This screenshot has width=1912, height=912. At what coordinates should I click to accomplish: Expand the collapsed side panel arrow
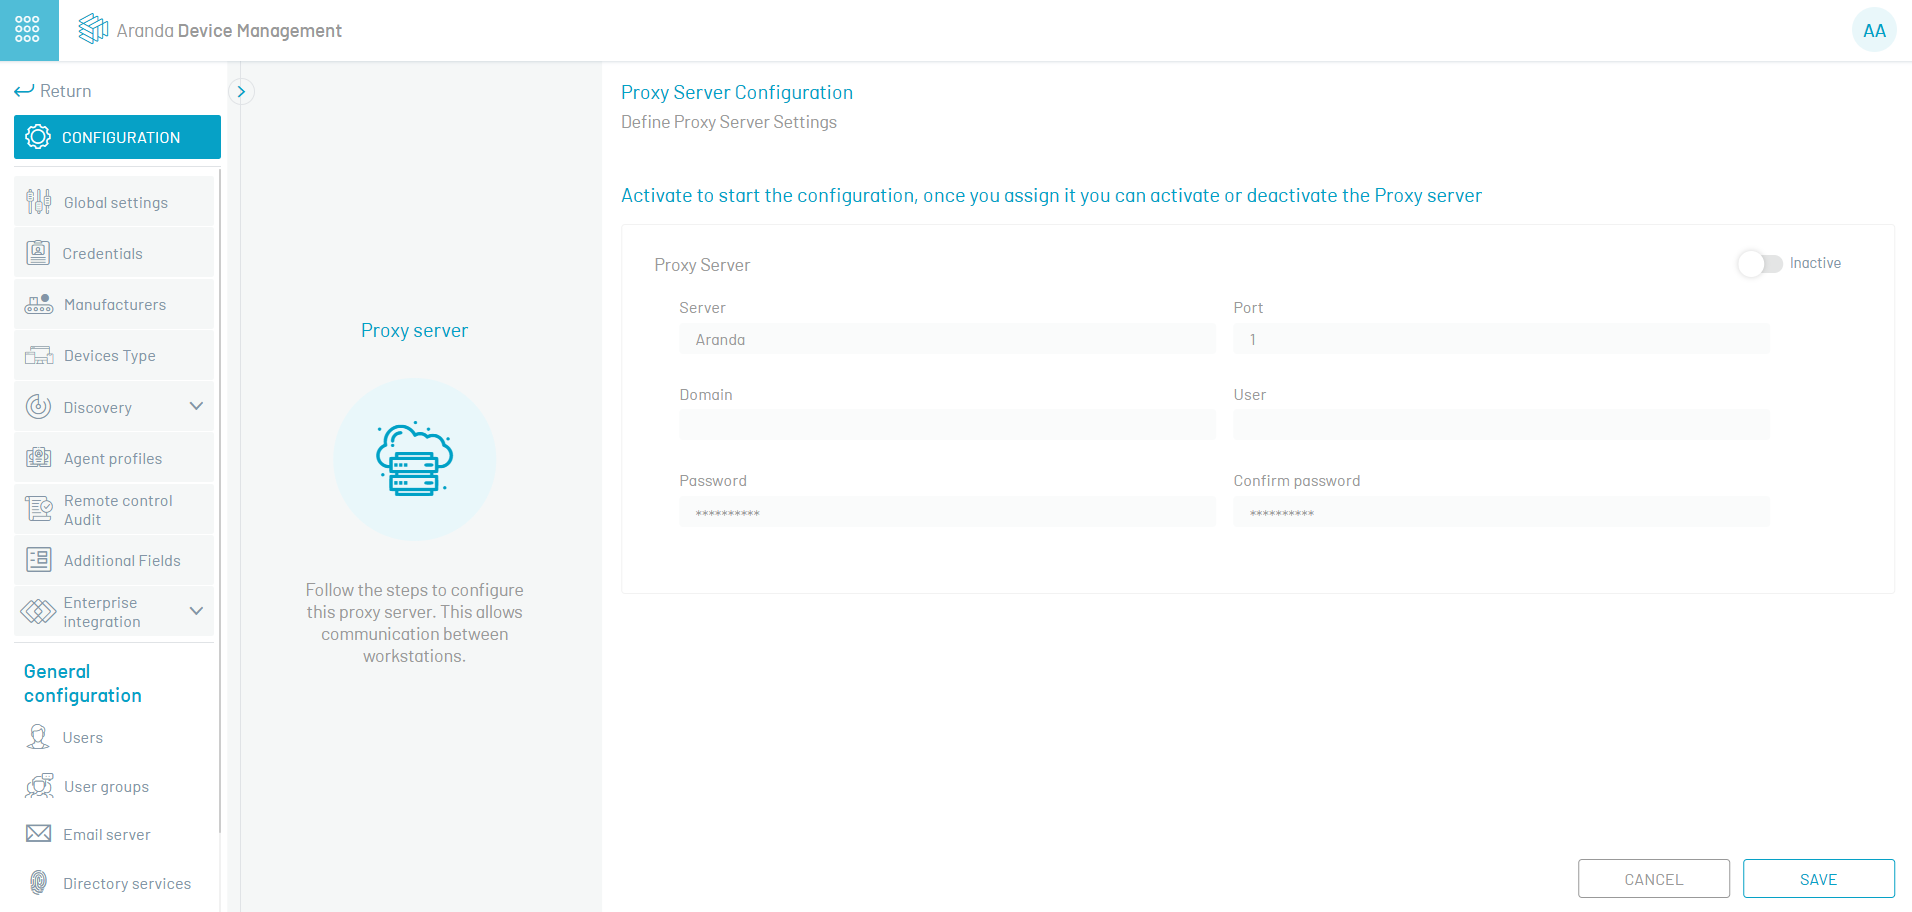[241, 91]
